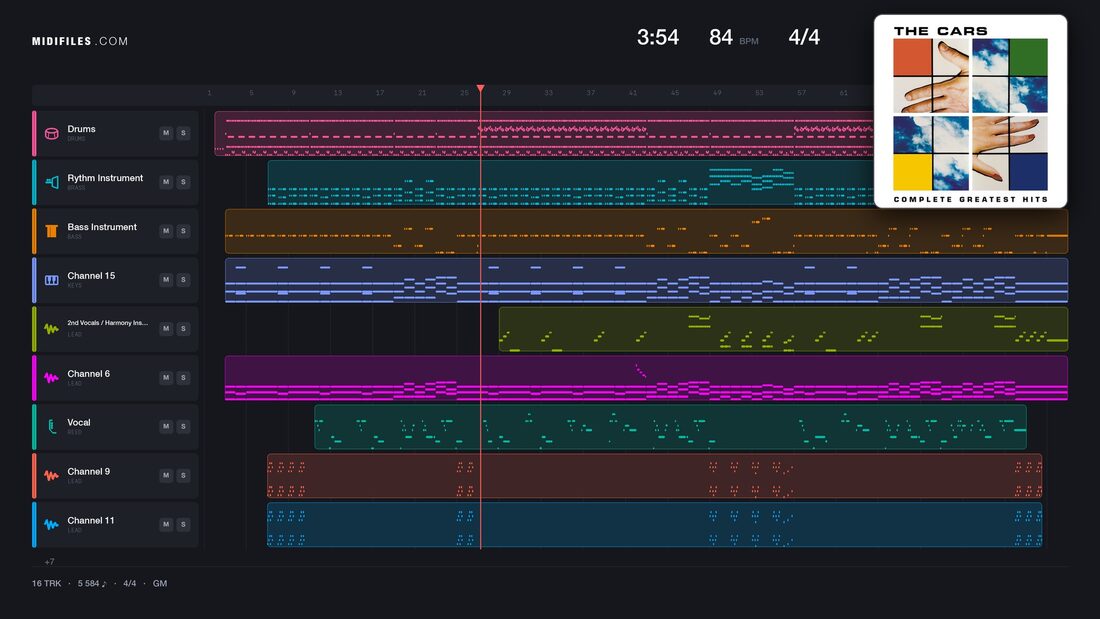
Task: Click the 3:54 song duration
Action: tap(657, 37)
